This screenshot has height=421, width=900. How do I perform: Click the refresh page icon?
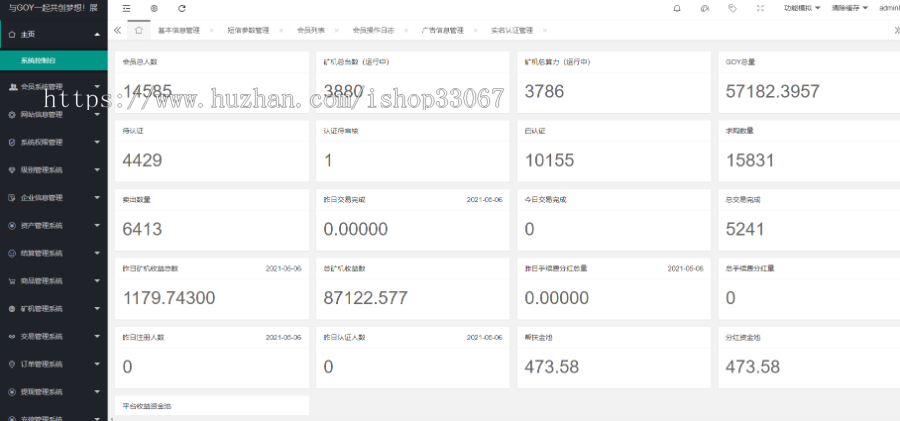(x=182, y=9)
